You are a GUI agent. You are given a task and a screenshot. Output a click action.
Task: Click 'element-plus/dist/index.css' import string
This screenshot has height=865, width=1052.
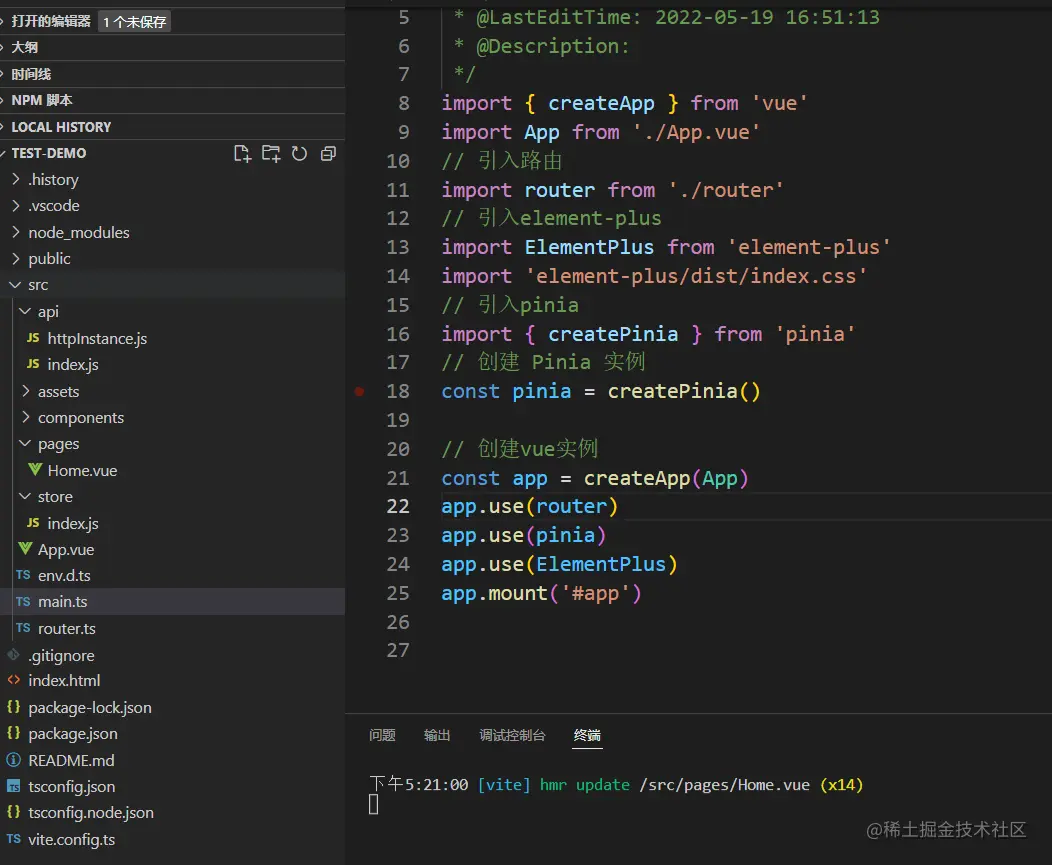[x=696, y=276]
